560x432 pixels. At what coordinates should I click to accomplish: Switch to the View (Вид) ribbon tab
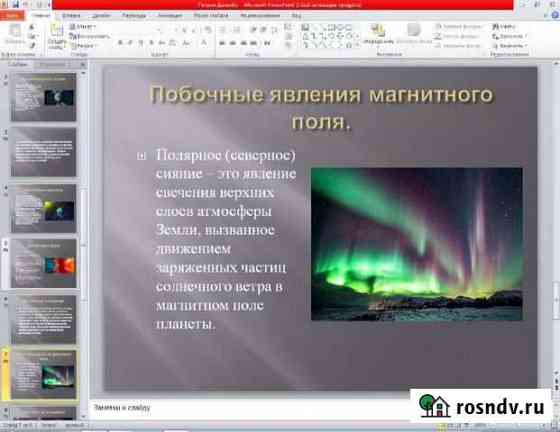(x=296, y=15)
